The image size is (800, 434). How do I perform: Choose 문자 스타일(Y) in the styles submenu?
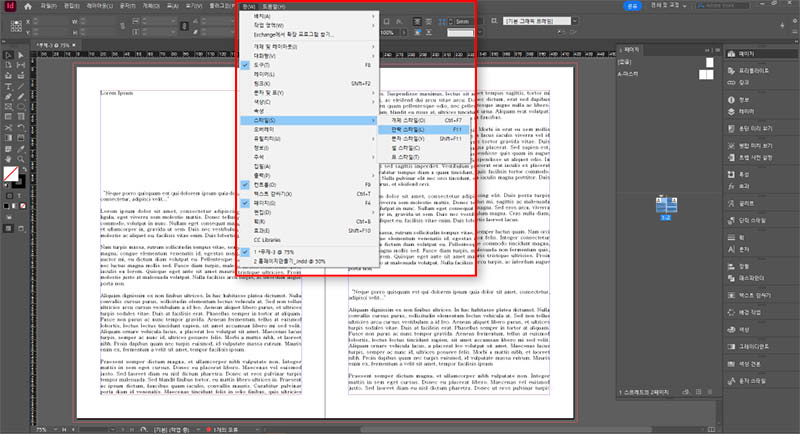pyautogui.click(x=423, y=139)
